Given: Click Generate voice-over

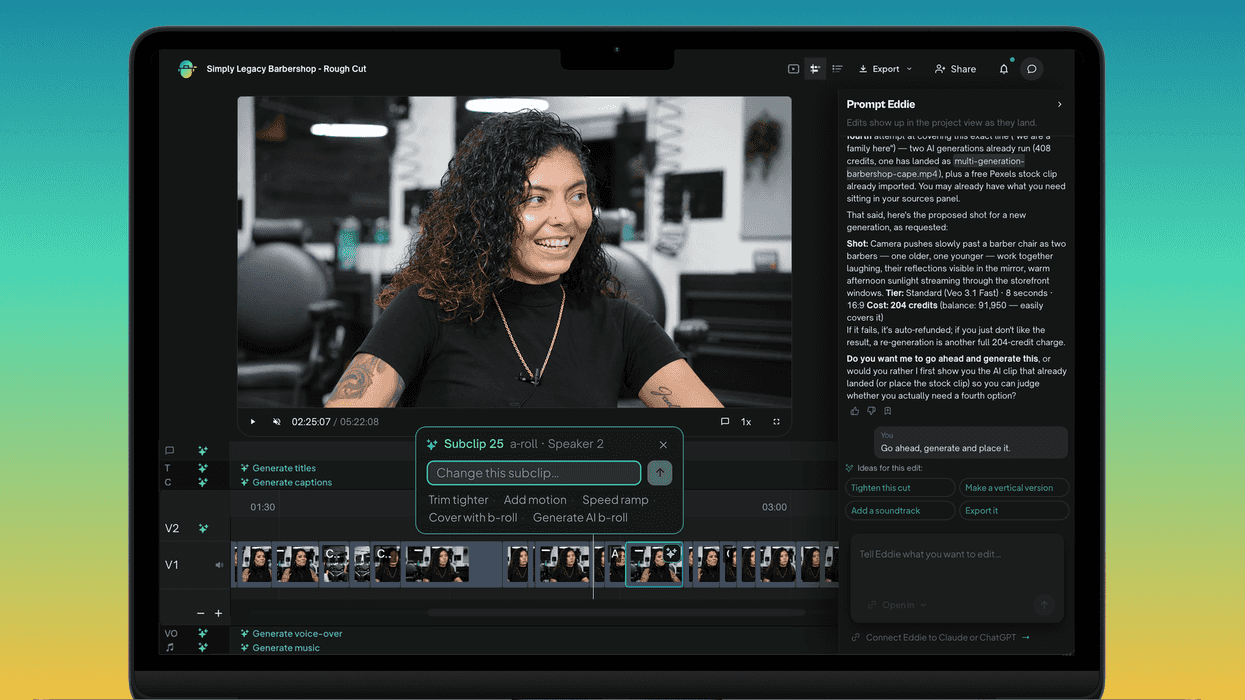Looking at the screenshot, I should tap(291, 633).
